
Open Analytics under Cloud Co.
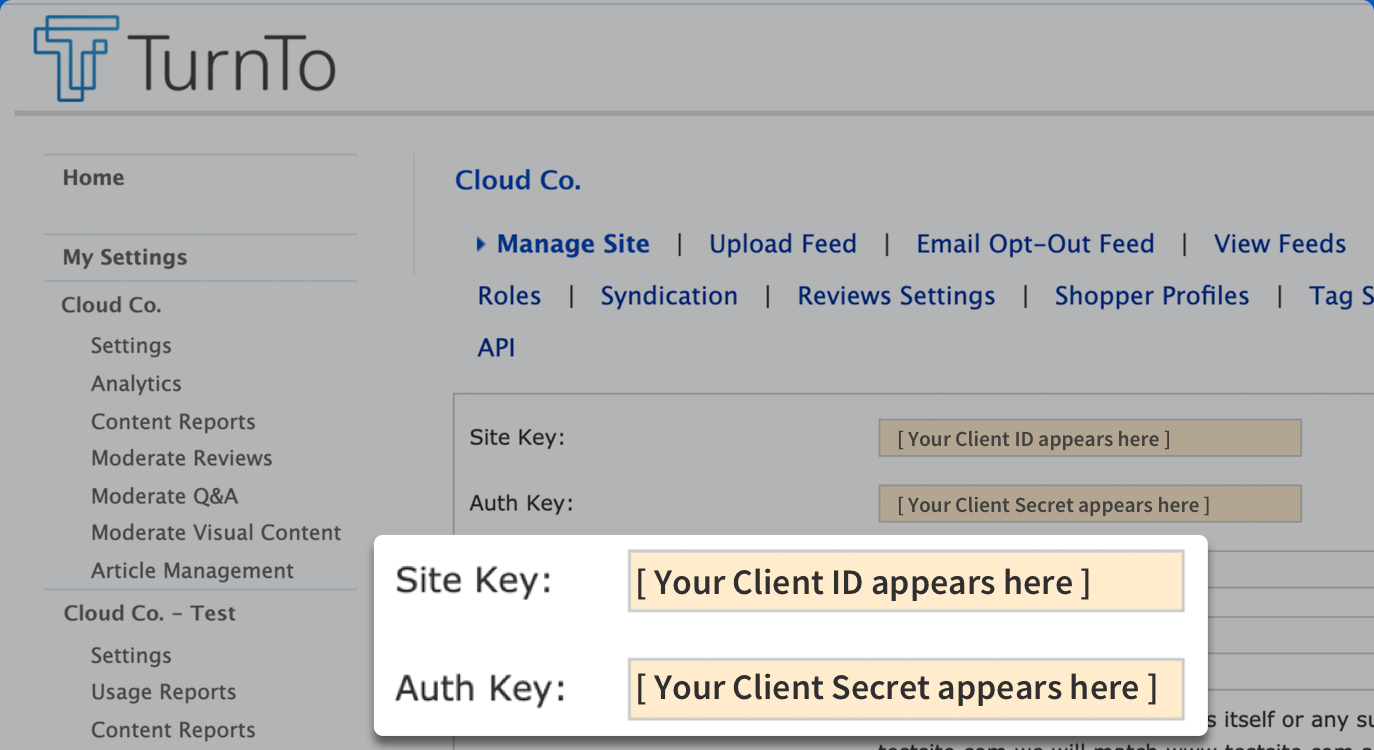pos(136,384)
